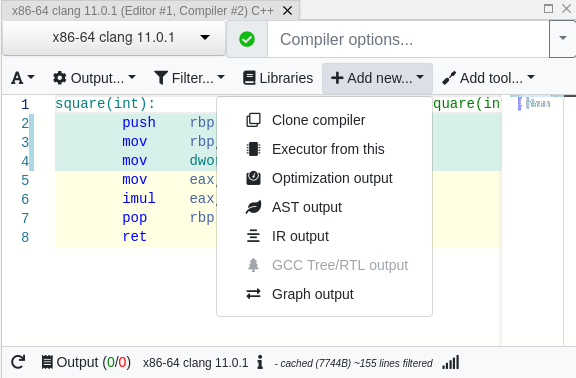
Task: Open the compiler options history dropdown arrow
Action: (x=562, y=38)
